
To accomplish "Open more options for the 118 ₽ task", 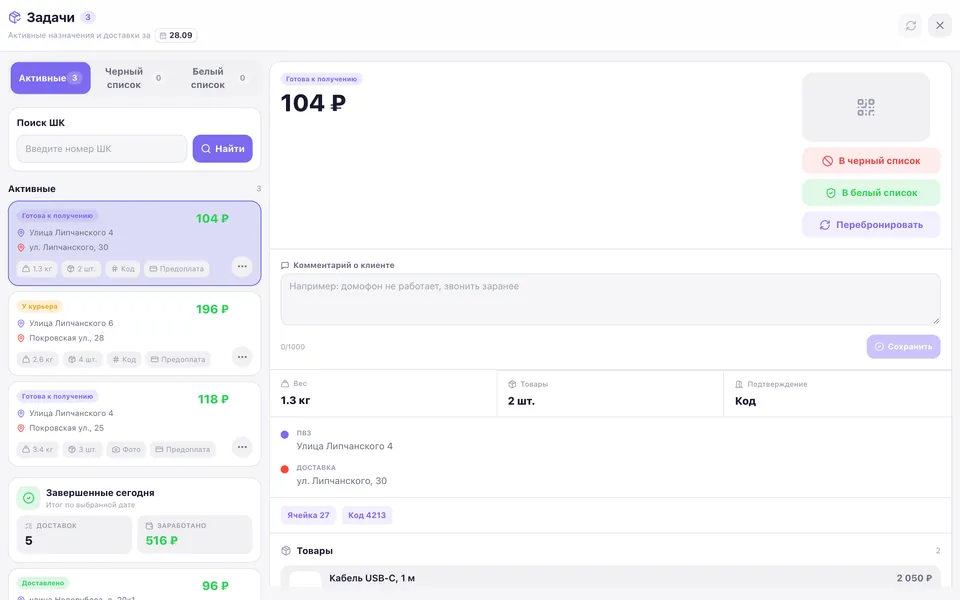I will [242, 447].
